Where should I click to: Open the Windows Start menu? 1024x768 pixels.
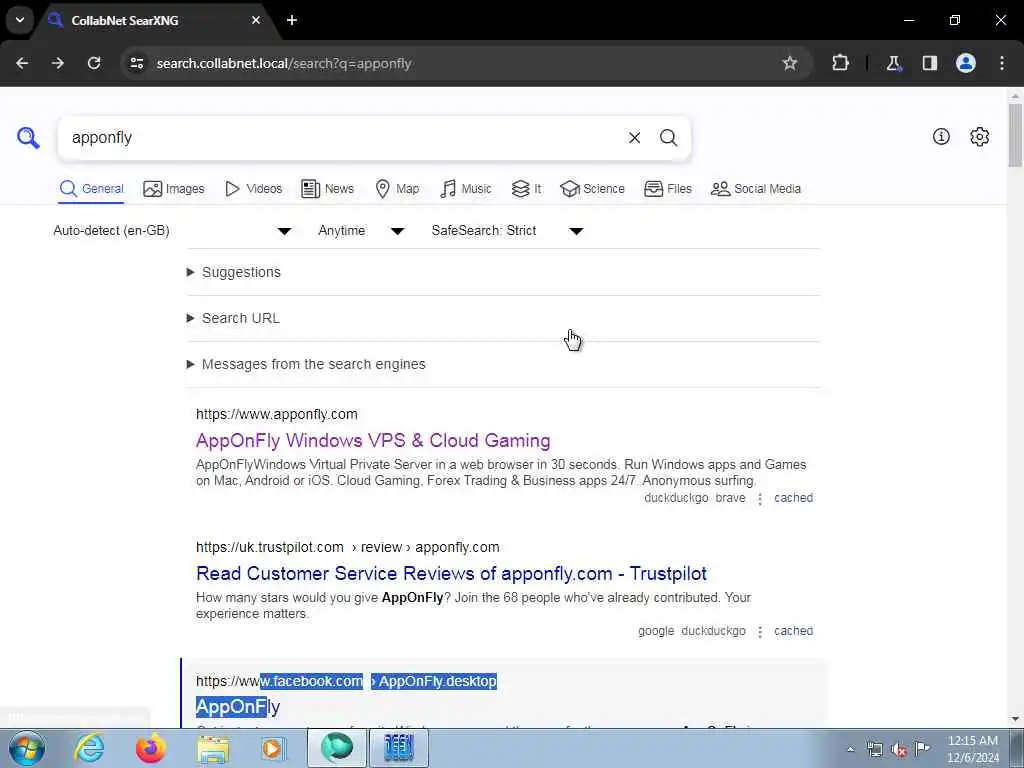point(27,748)
